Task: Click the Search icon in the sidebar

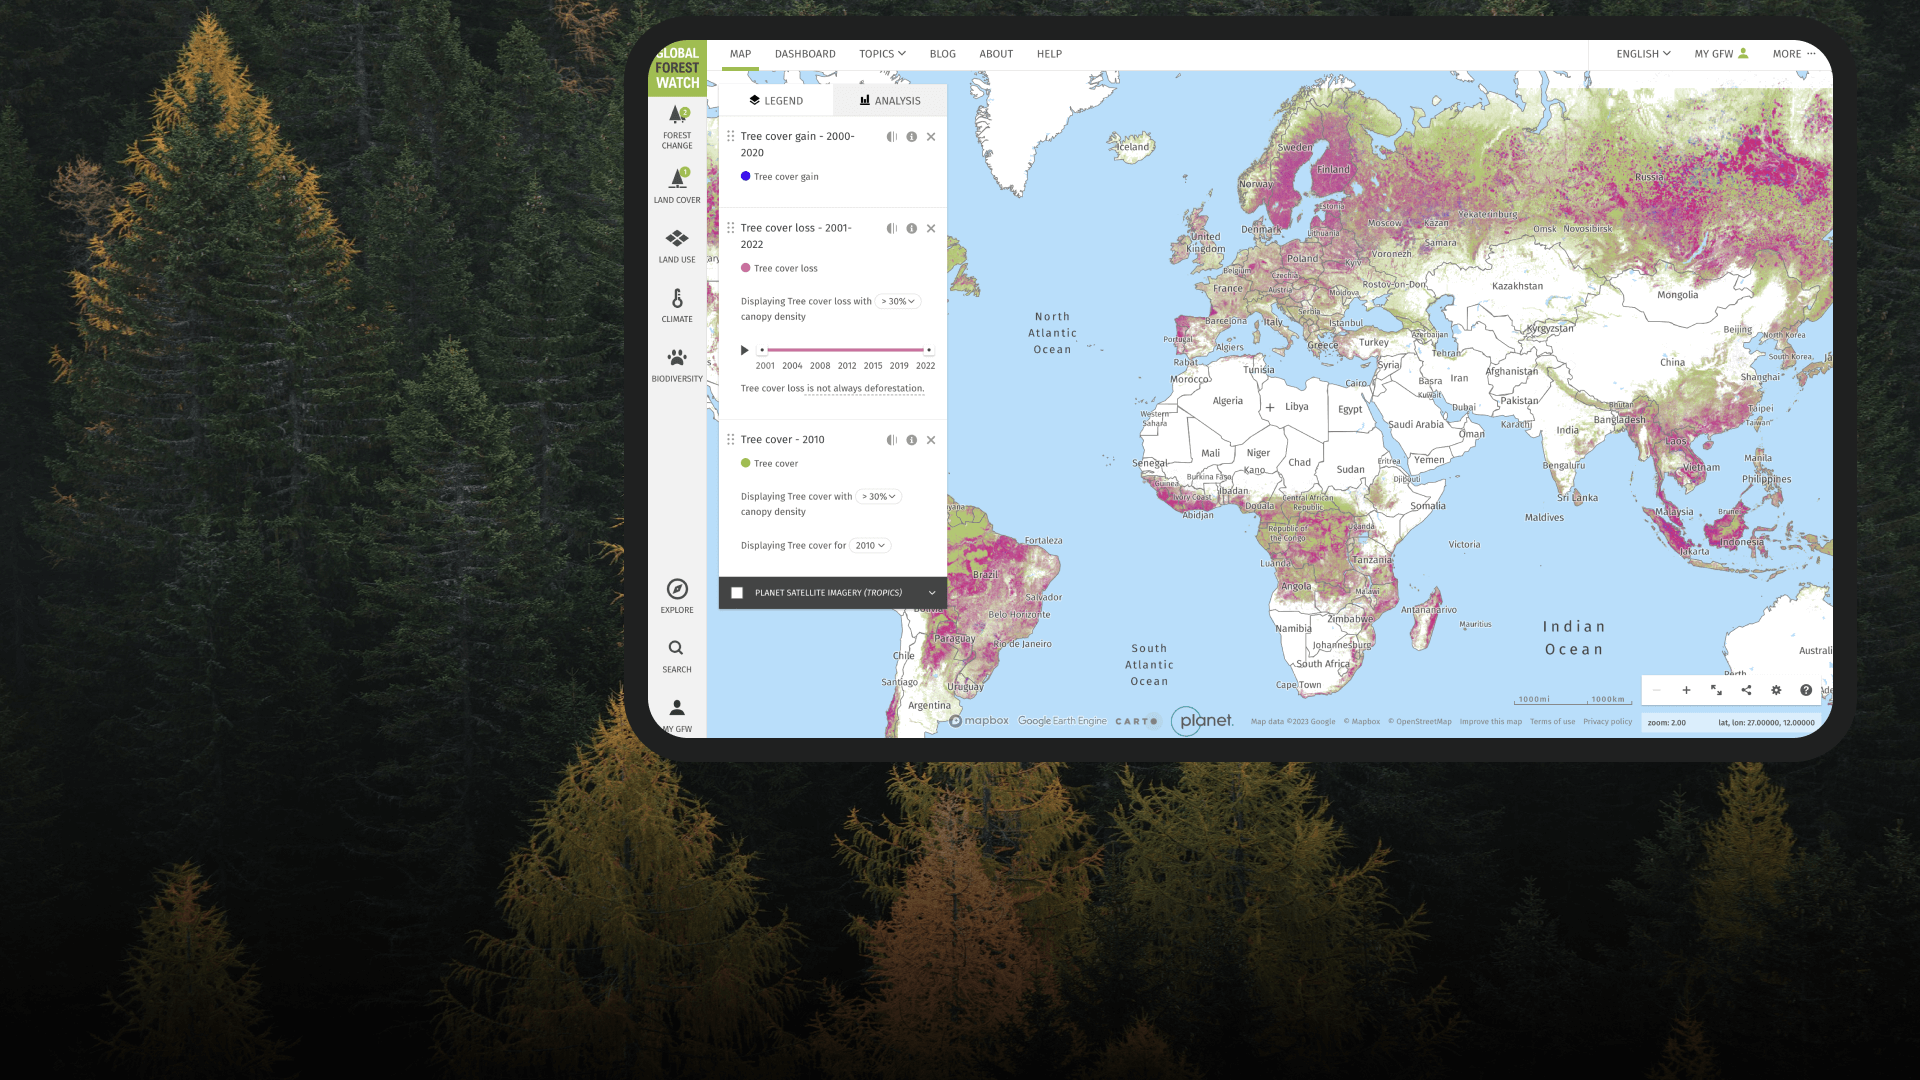Action: pyautogui.click(x=677, y=652)
